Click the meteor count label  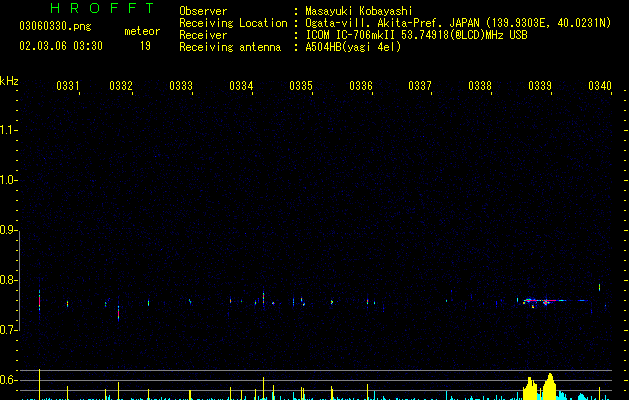tap(142, 31)
